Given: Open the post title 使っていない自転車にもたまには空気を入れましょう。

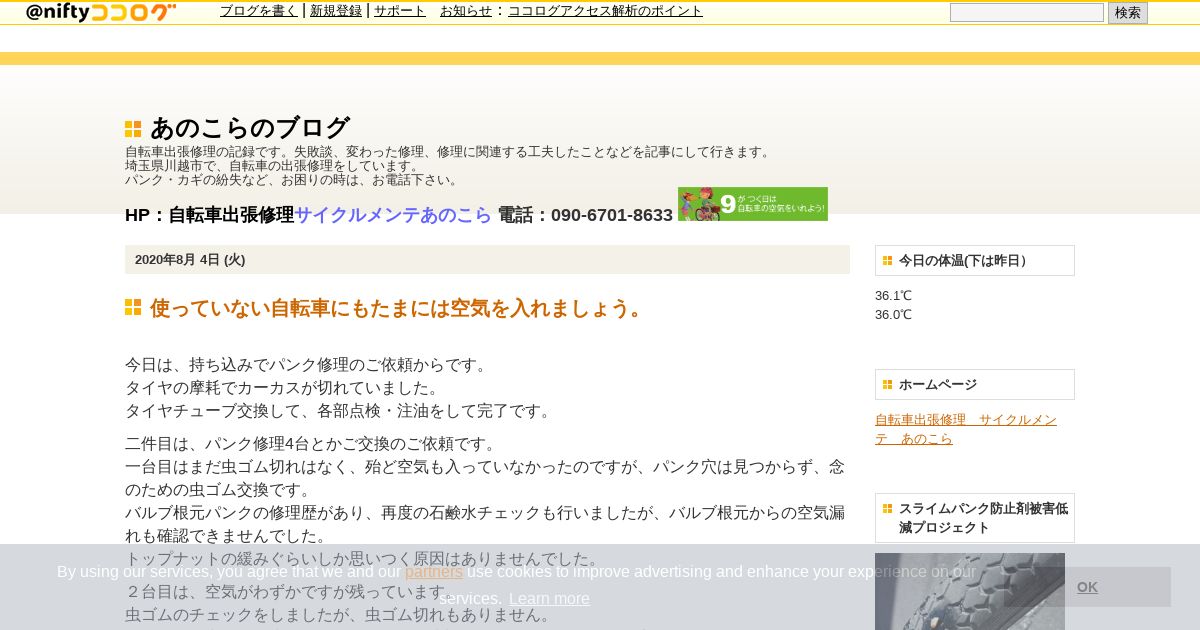Looking at the screenshot, I should click(x=398, y=308).
